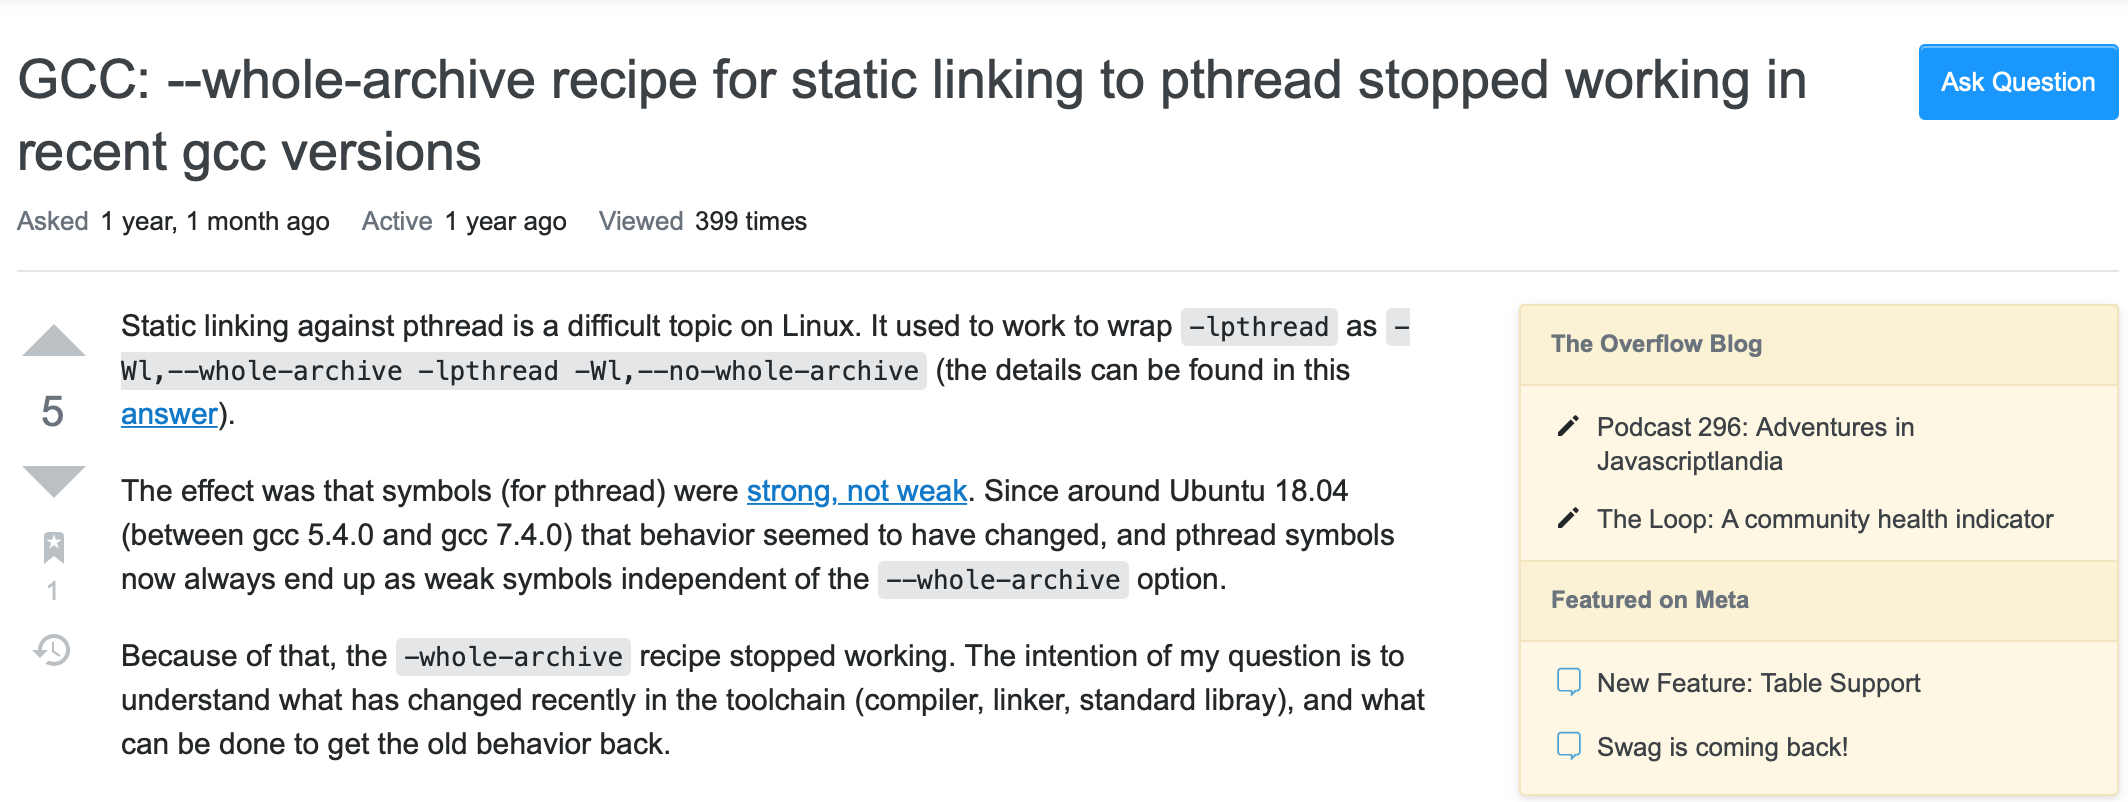
Task: Select the Featured on Meta section header
Action: [x=1649, y=600]
